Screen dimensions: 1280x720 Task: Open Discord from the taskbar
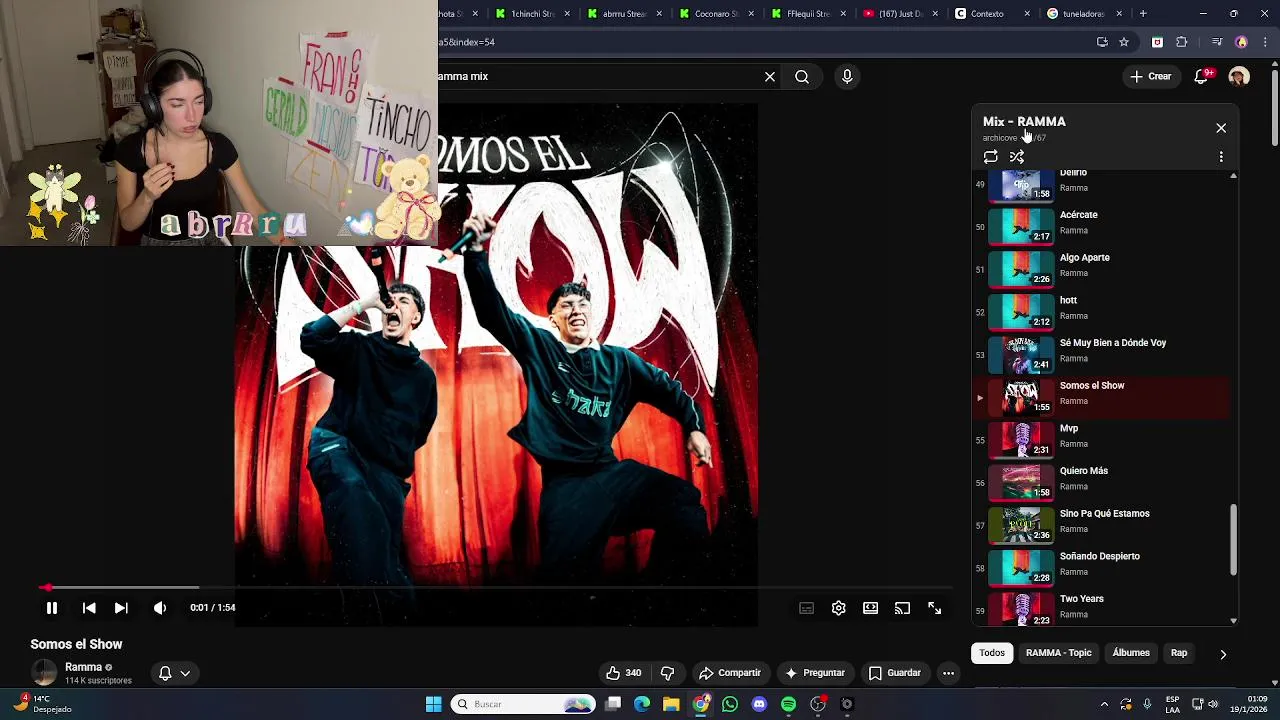point(759,704)
